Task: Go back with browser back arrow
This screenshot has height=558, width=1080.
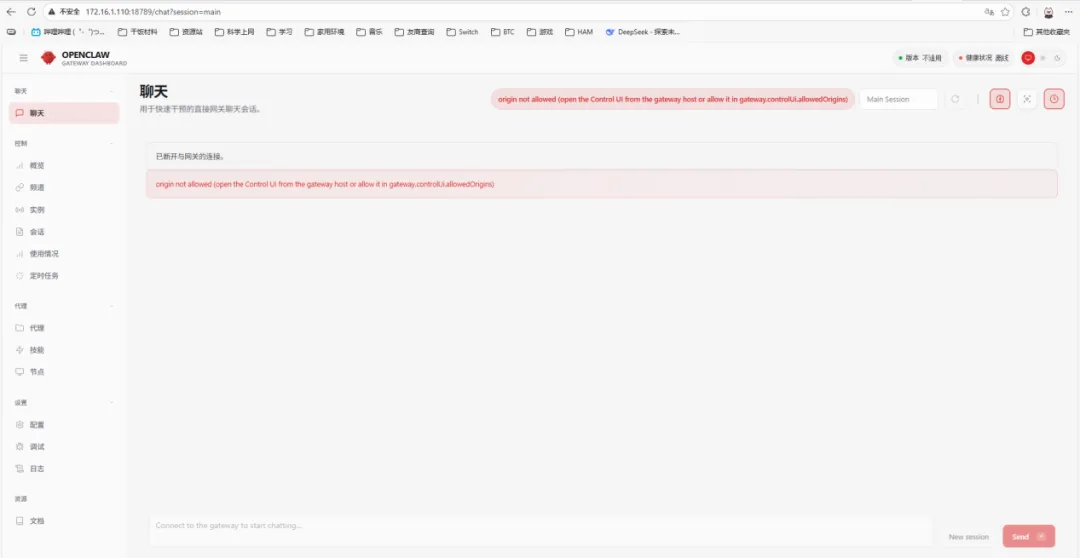Action: pos(11,12)
